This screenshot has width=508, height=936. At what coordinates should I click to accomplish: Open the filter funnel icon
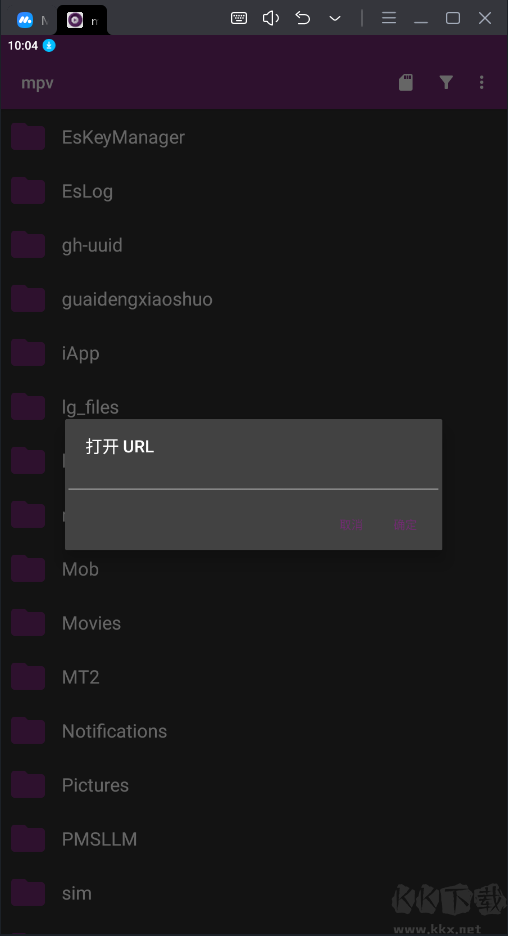point(446,82)
